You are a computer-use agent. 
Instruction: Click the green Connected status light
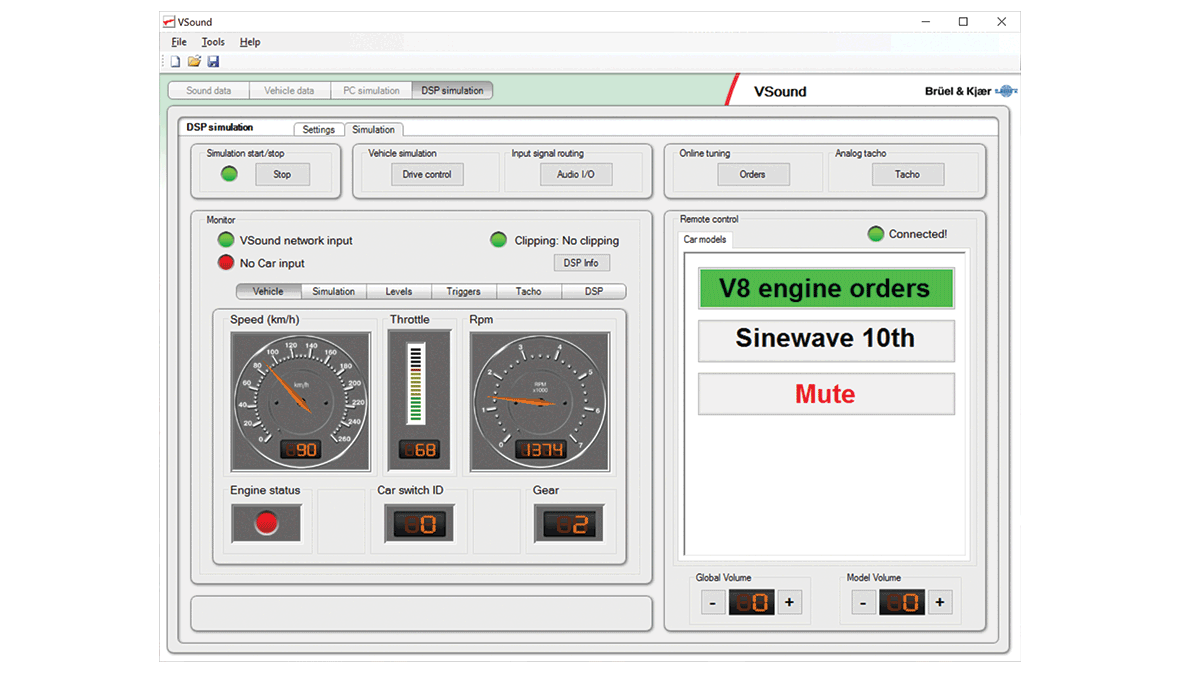[876, 234]
